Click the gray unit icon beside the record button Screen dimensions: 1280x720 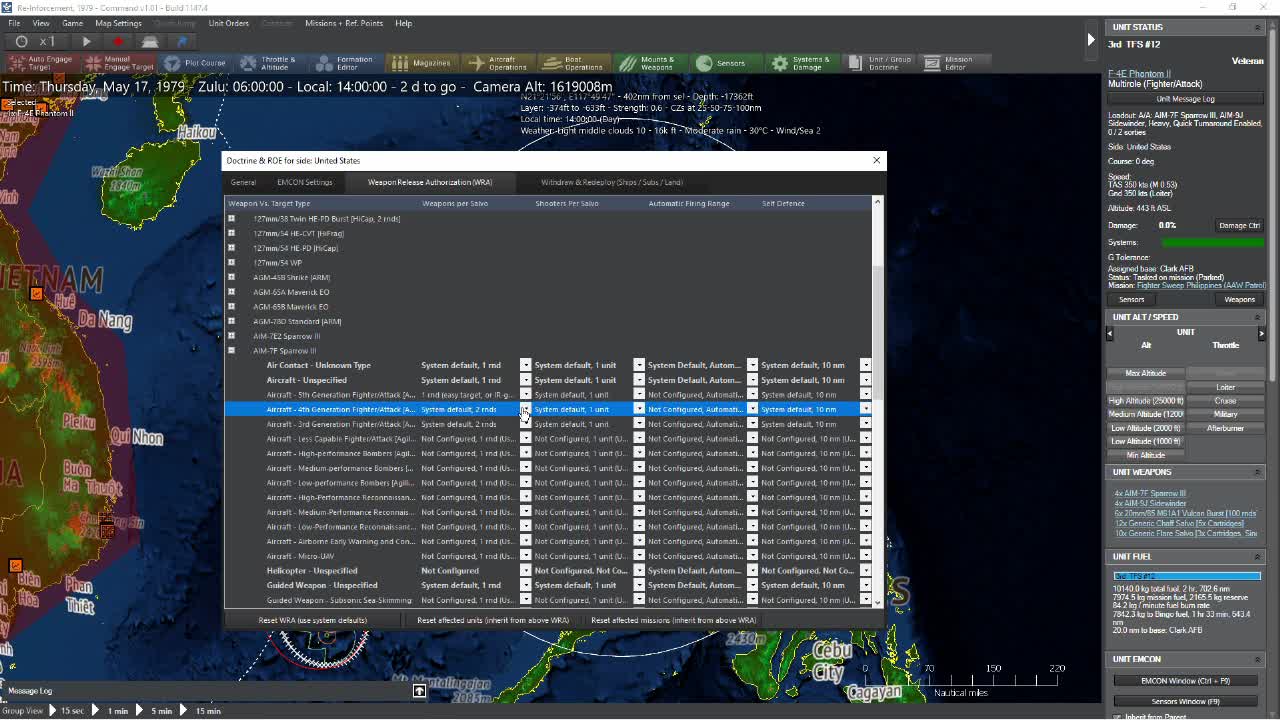pyautogui.click(x=150, y=41)
